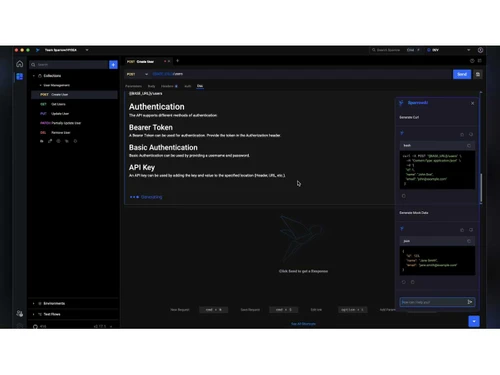500x375 pixels.
Task: Click the documentation vertical scrollbar thumb
Action: tap(481, 188)
